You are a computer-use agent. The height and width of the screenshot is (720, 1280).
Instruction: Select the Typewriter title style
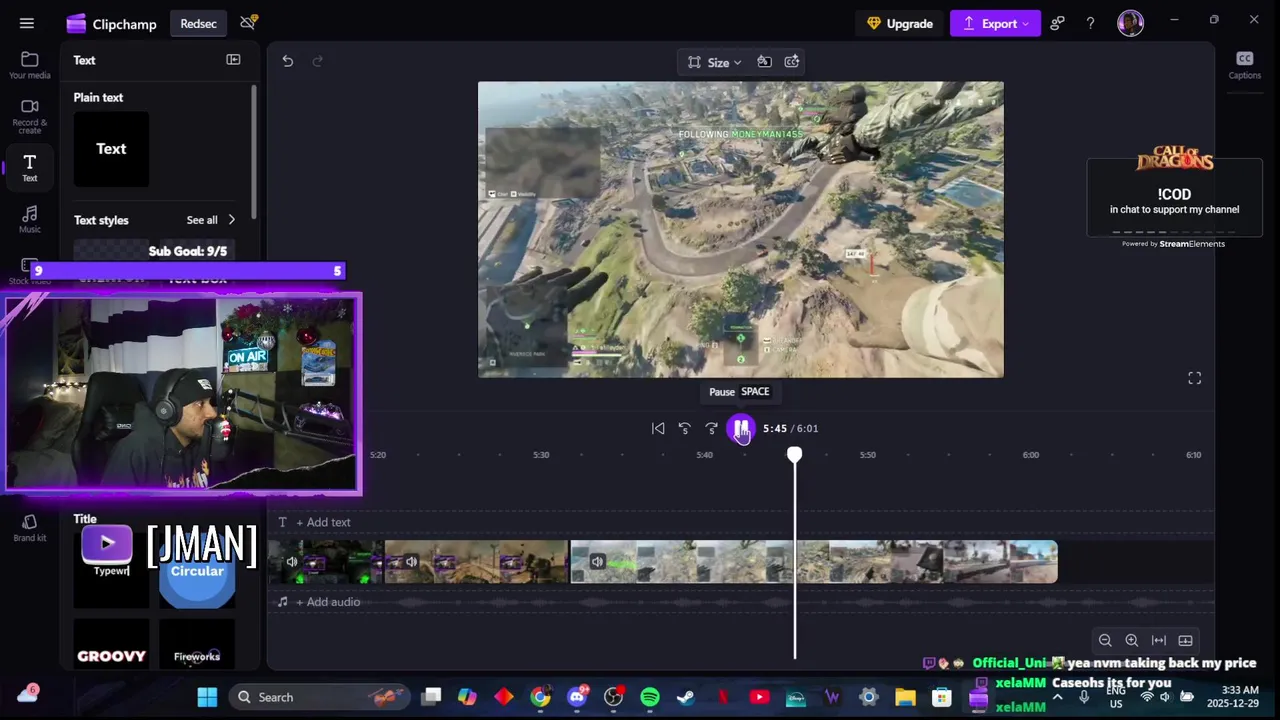pyautogui.click(x=110, y=568)
